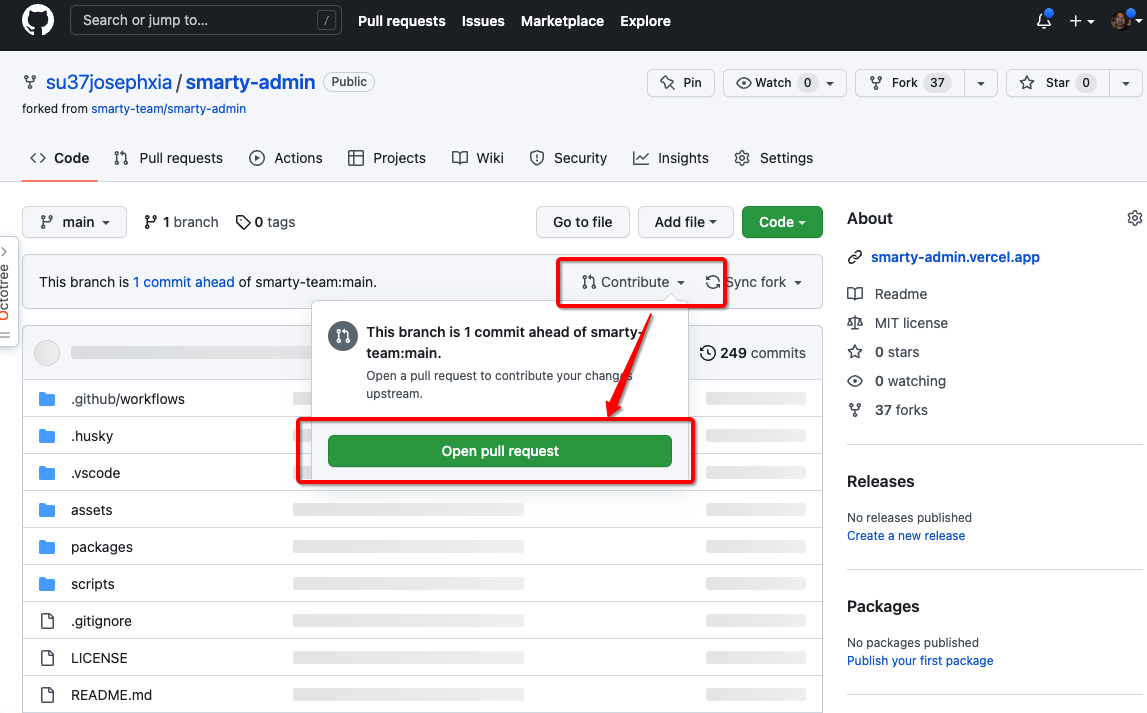Pin the repository to profile
The height and width of the screenshot is (713, 1147).
(681, 83)
